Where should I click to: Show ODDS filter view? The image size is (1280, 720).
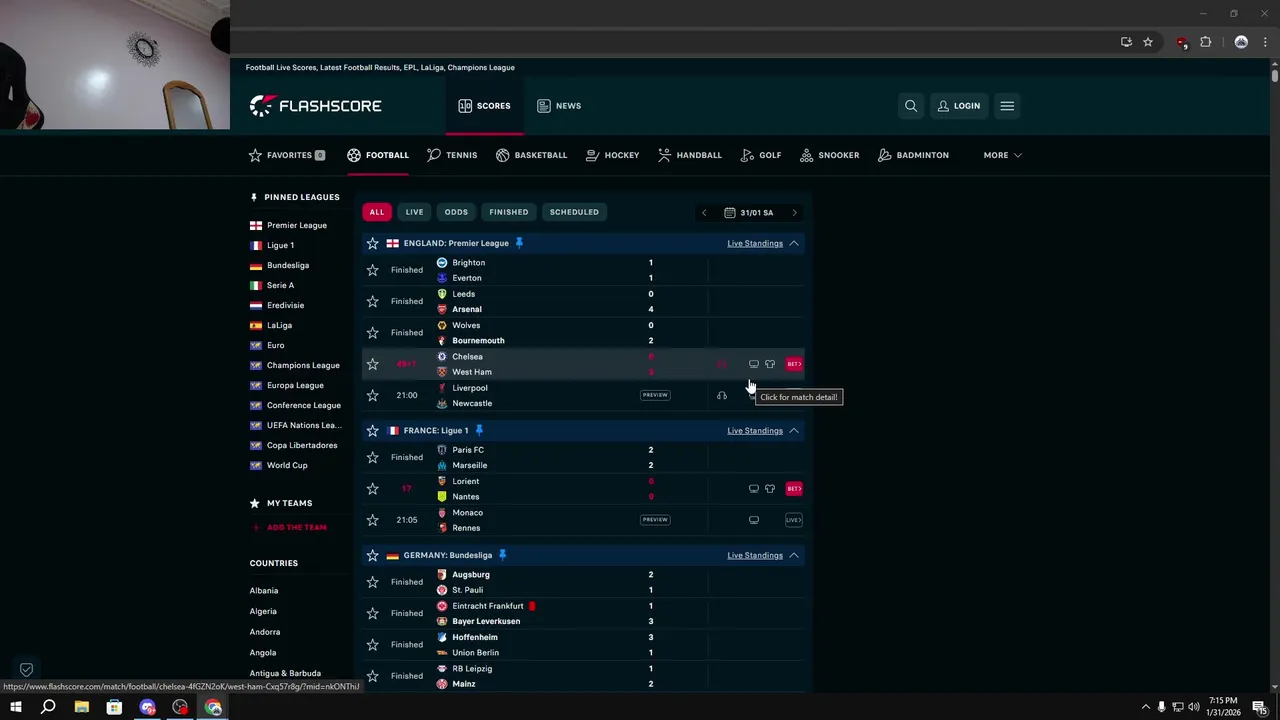tap(456, 212)
